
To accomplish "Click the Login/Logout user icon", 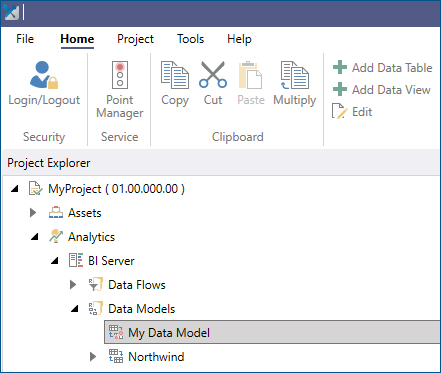I will [44, 75].
